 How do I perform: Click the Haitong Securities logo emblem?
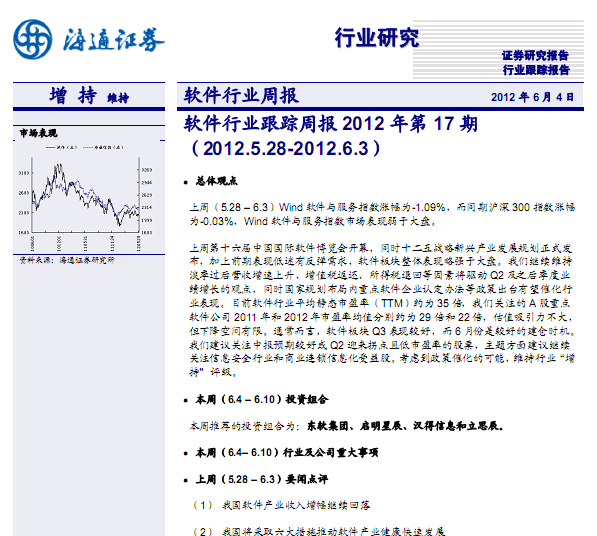32,39
